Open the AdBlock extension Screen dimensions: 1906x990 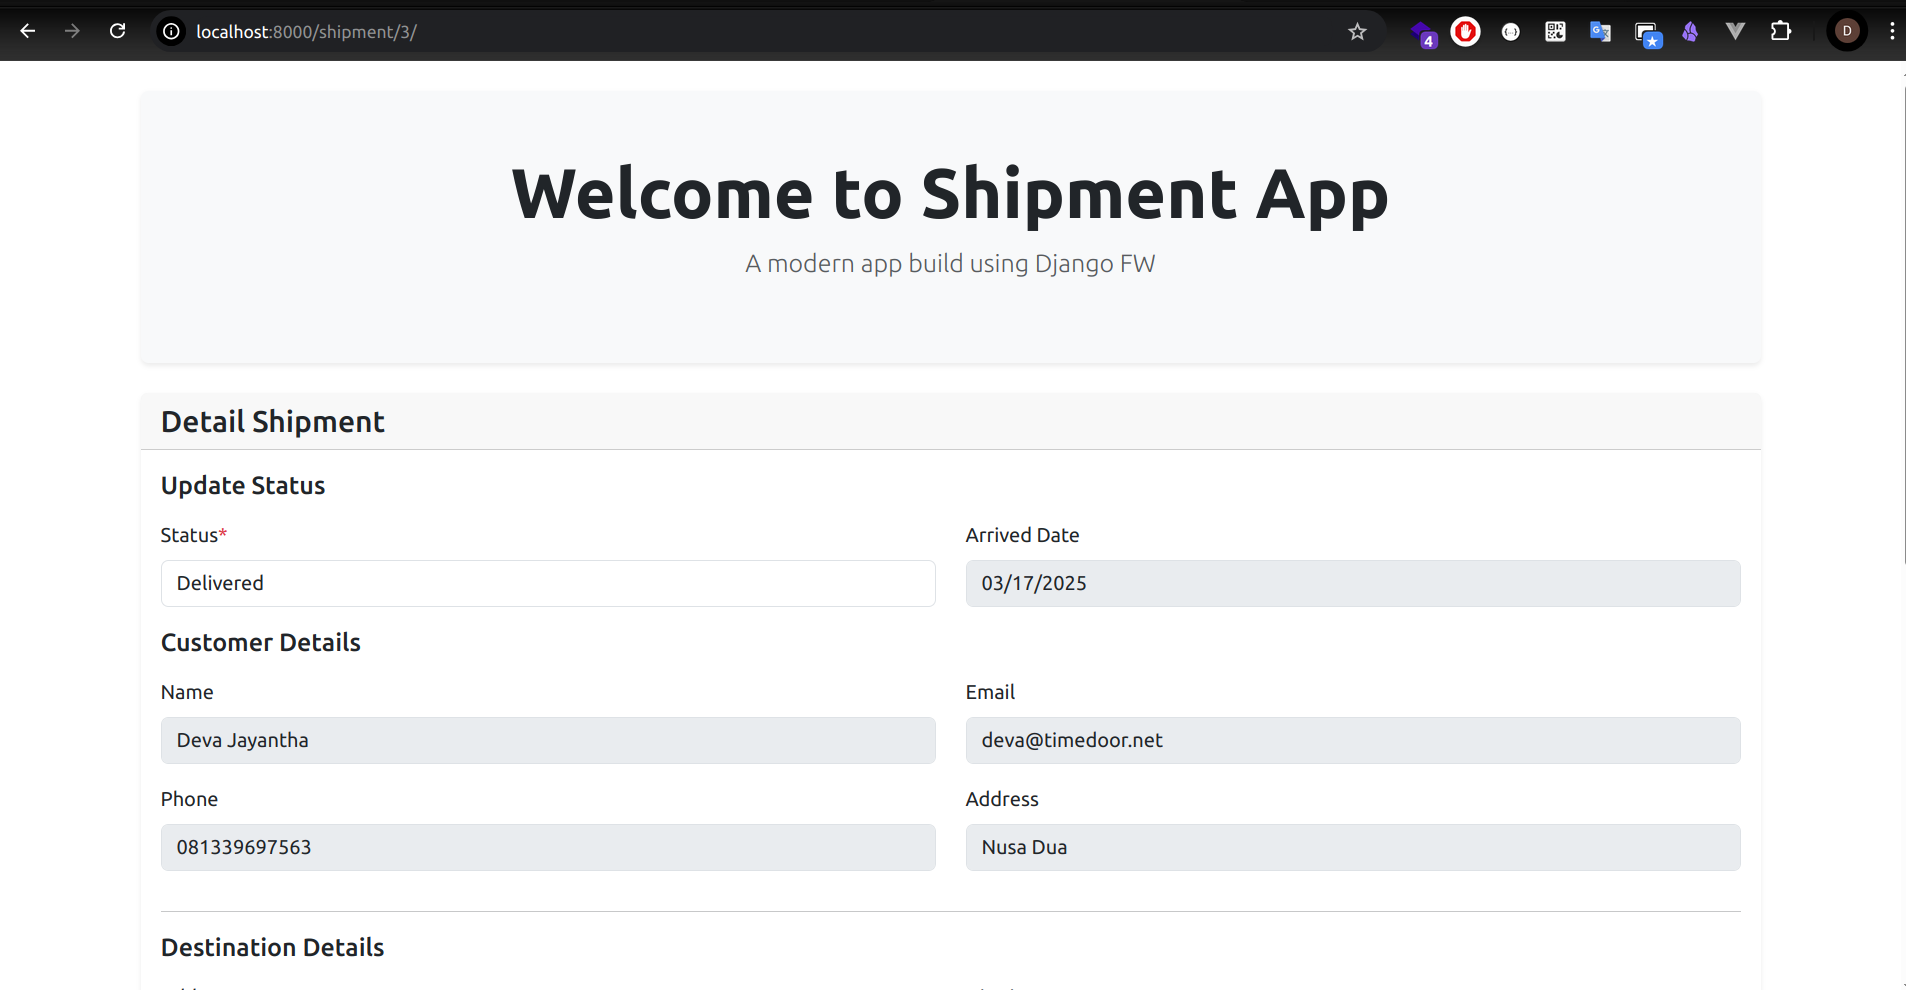1464,31
